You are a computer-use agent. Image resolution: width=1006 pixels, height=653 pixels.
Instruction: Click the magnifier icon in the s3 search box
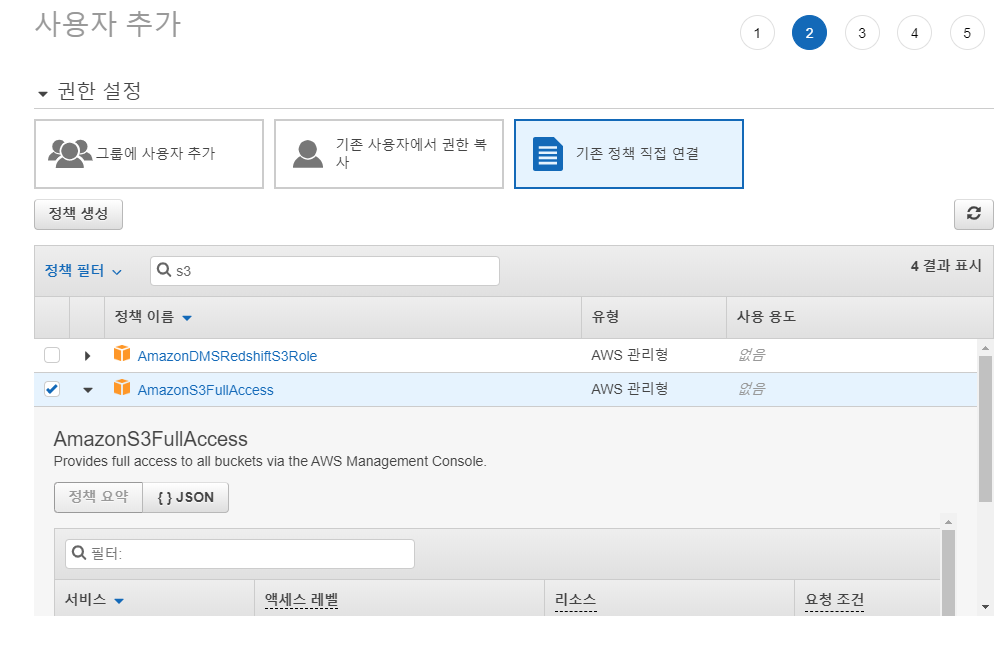coord(164,270)
